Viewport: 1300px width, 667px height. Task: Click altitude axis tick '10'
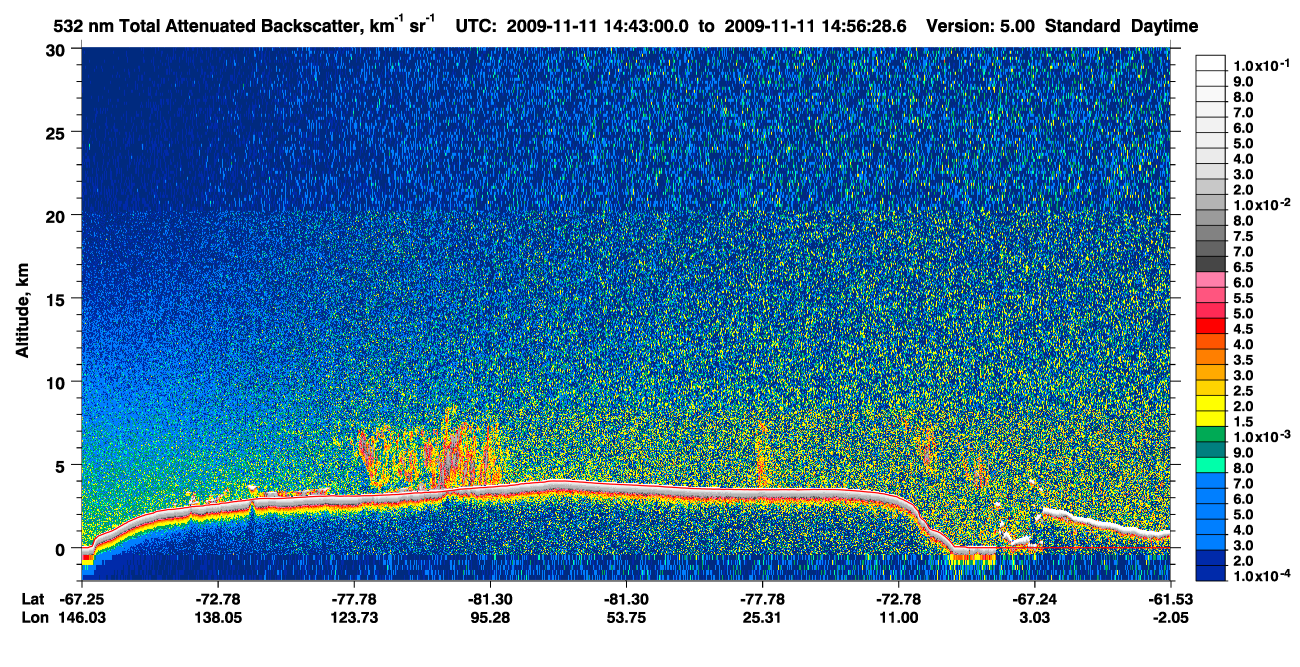[56, 381]
